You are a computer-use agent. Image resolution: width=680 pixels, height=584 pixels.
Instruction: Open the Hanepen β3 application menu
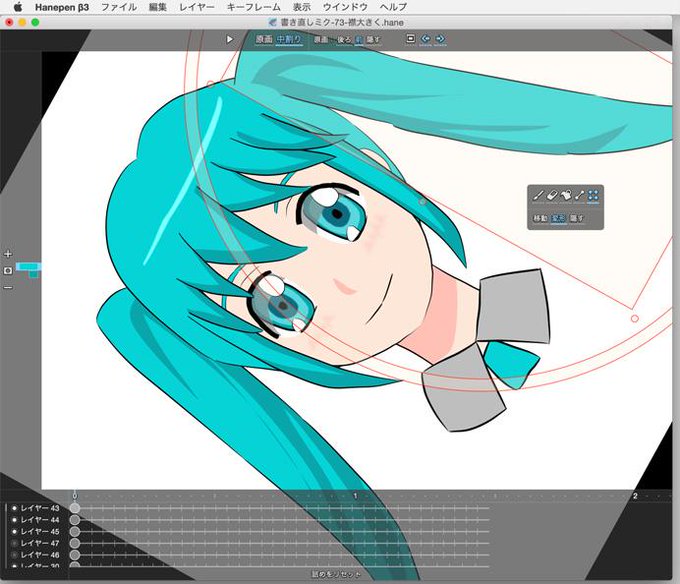(x=62, y=7)
